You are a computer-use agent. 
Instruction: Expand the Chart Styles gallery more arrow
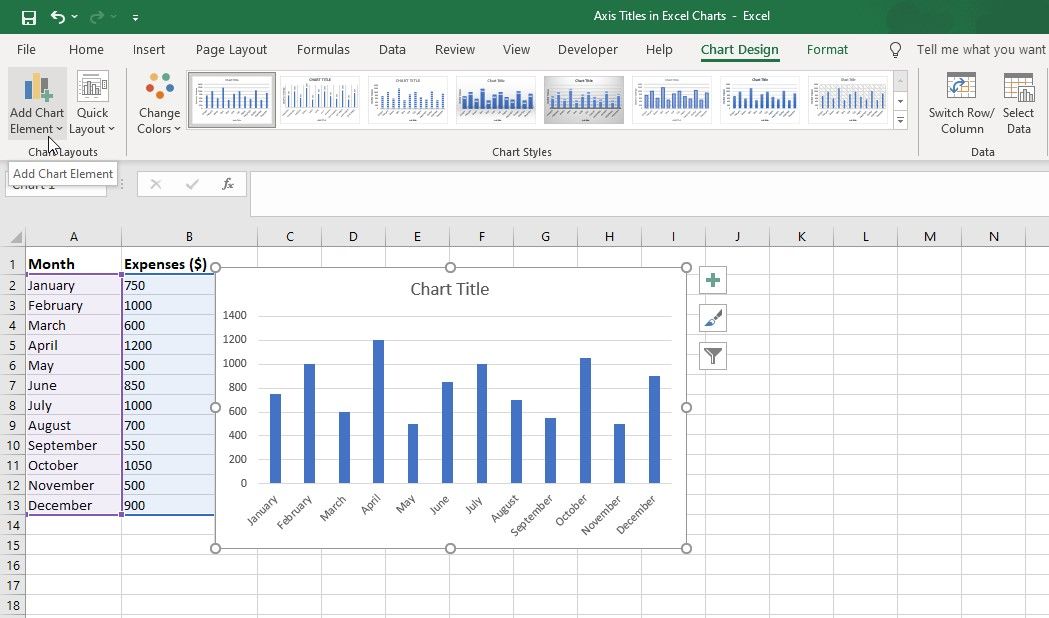pos(900,121)
